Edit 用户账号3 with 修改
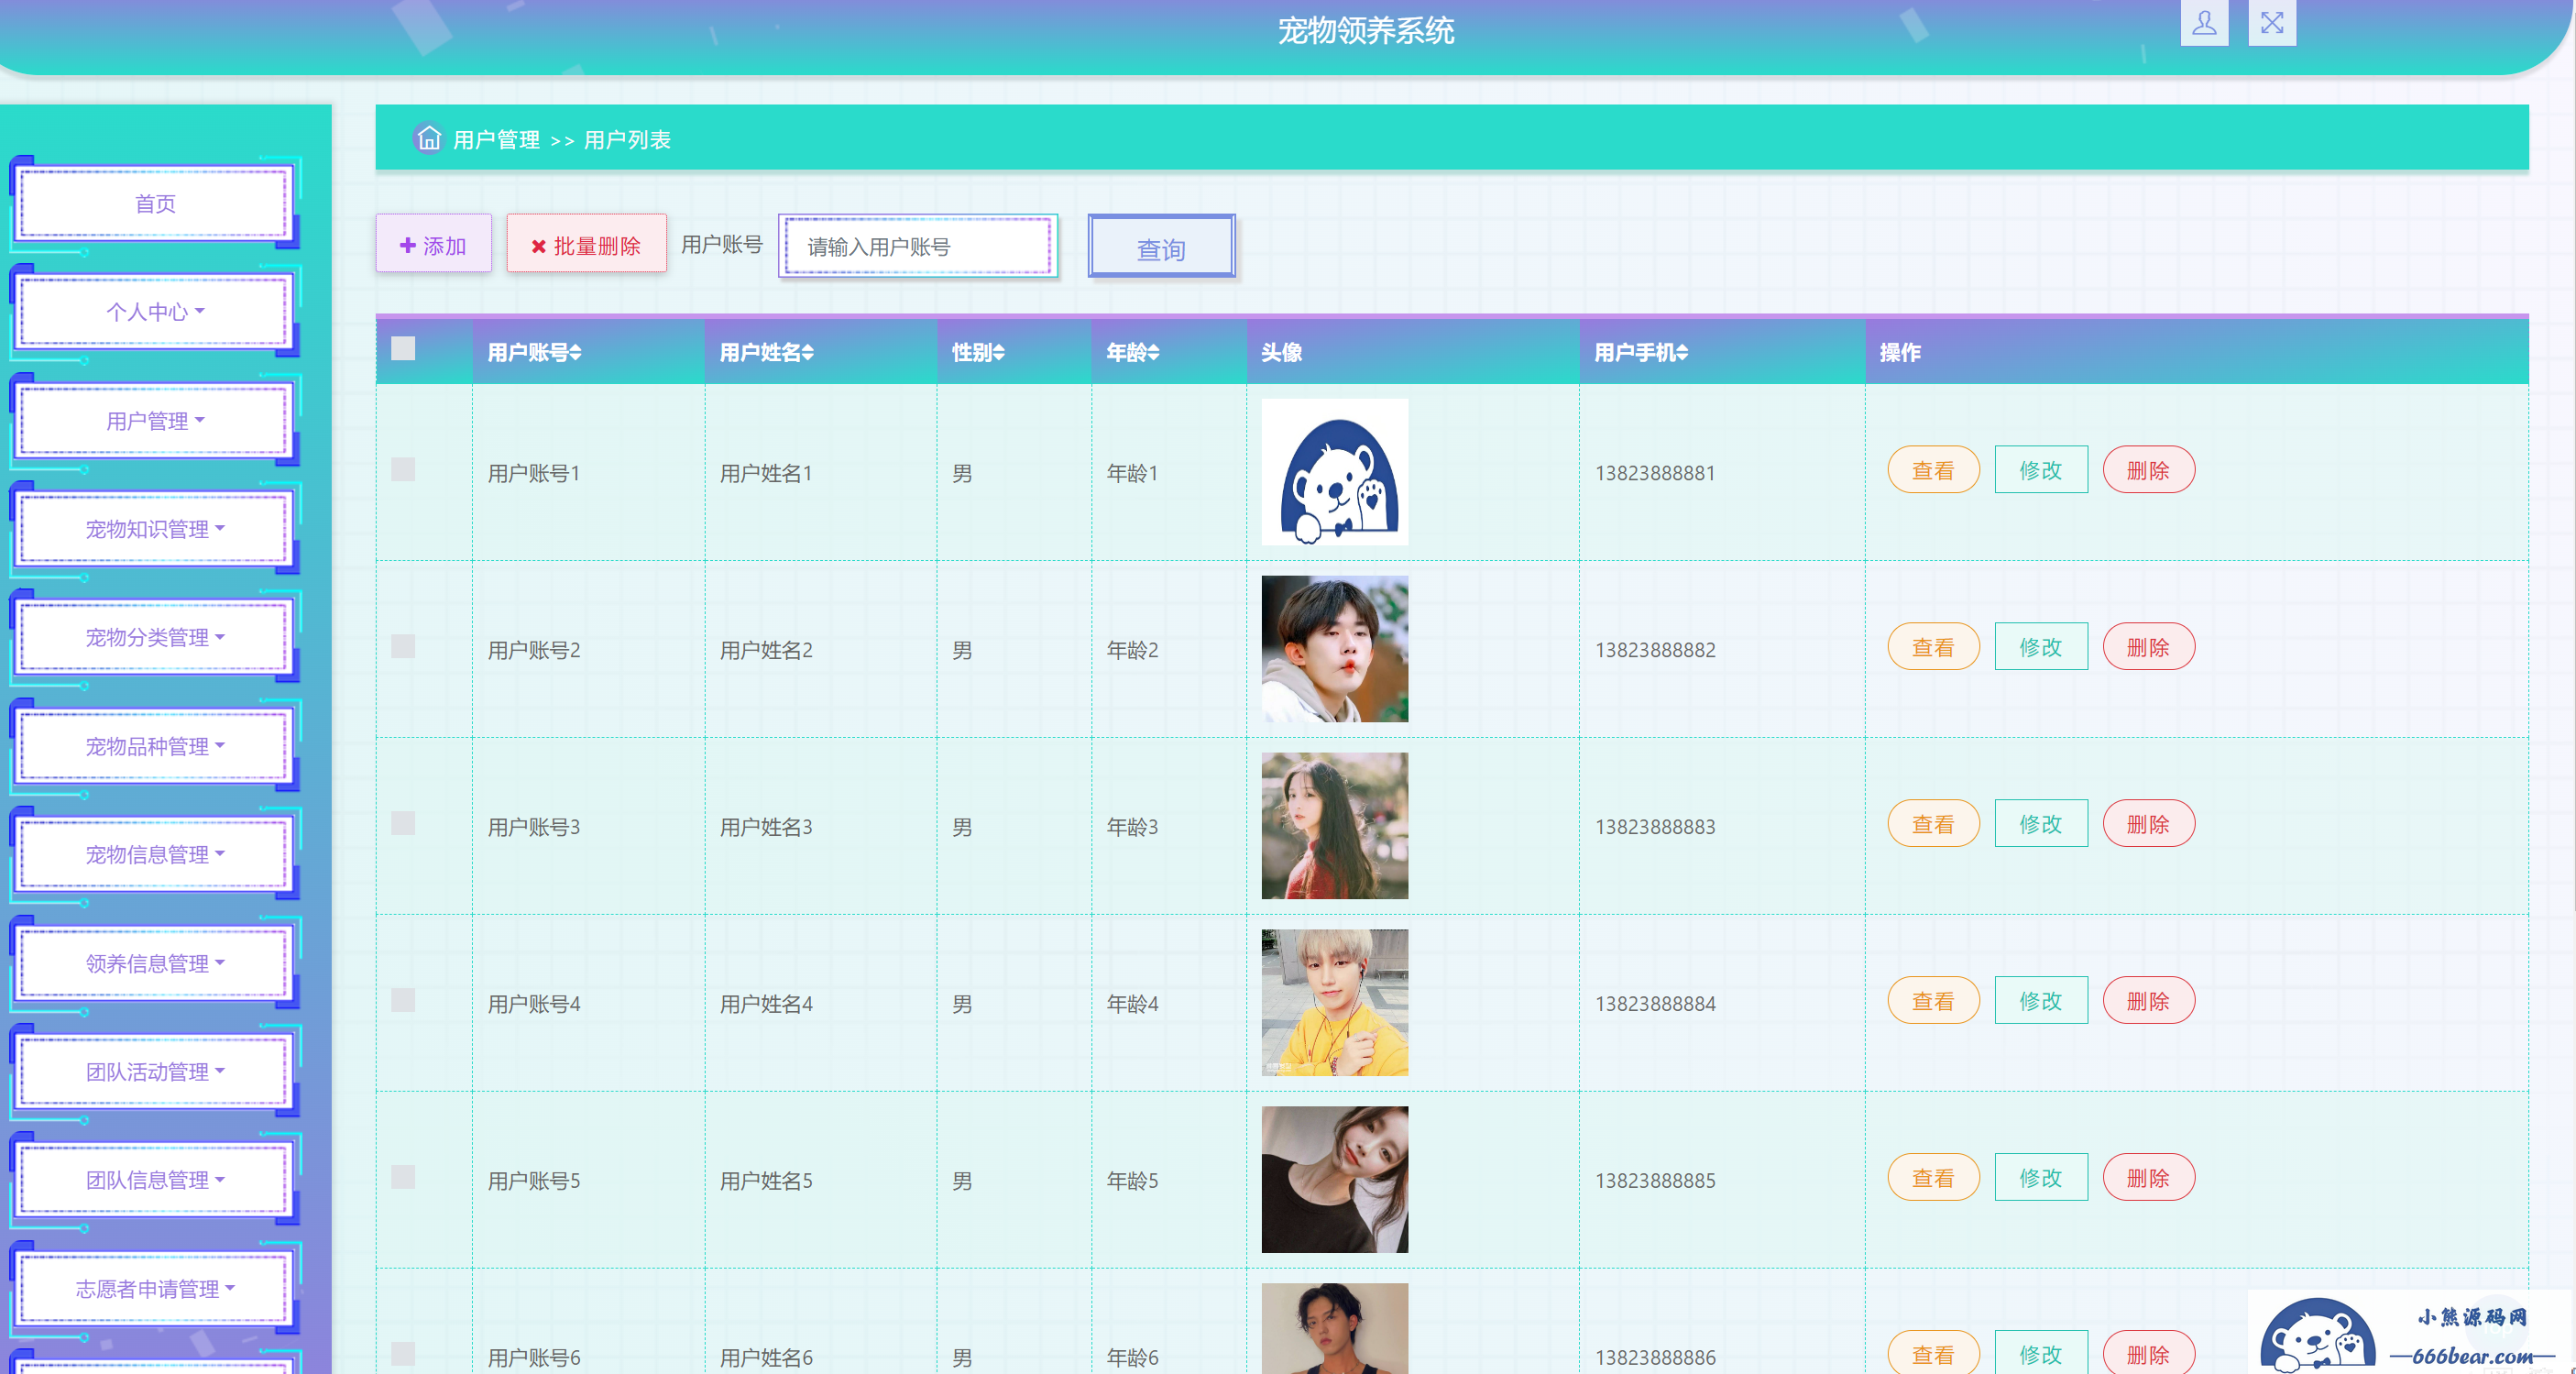The height and width of the screenshot is (1374, 2576). 2041,824
